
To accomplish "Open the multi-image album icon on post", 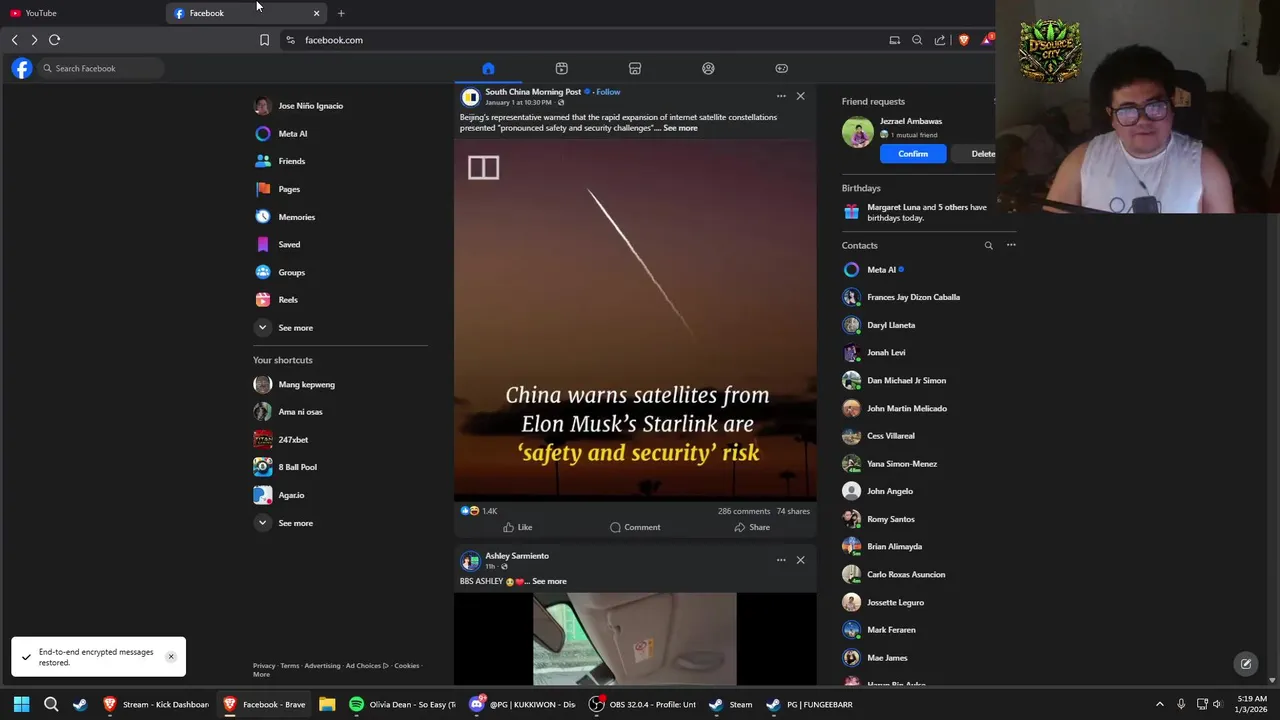I will point(483,168).
